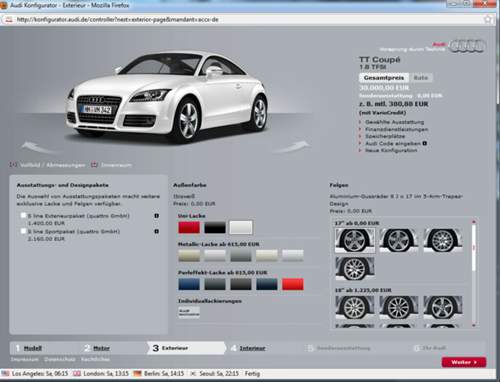Click the Vollbild / Abmessungen icon
This screenshot has height=382, width=500.
click(x=14, y=165)
